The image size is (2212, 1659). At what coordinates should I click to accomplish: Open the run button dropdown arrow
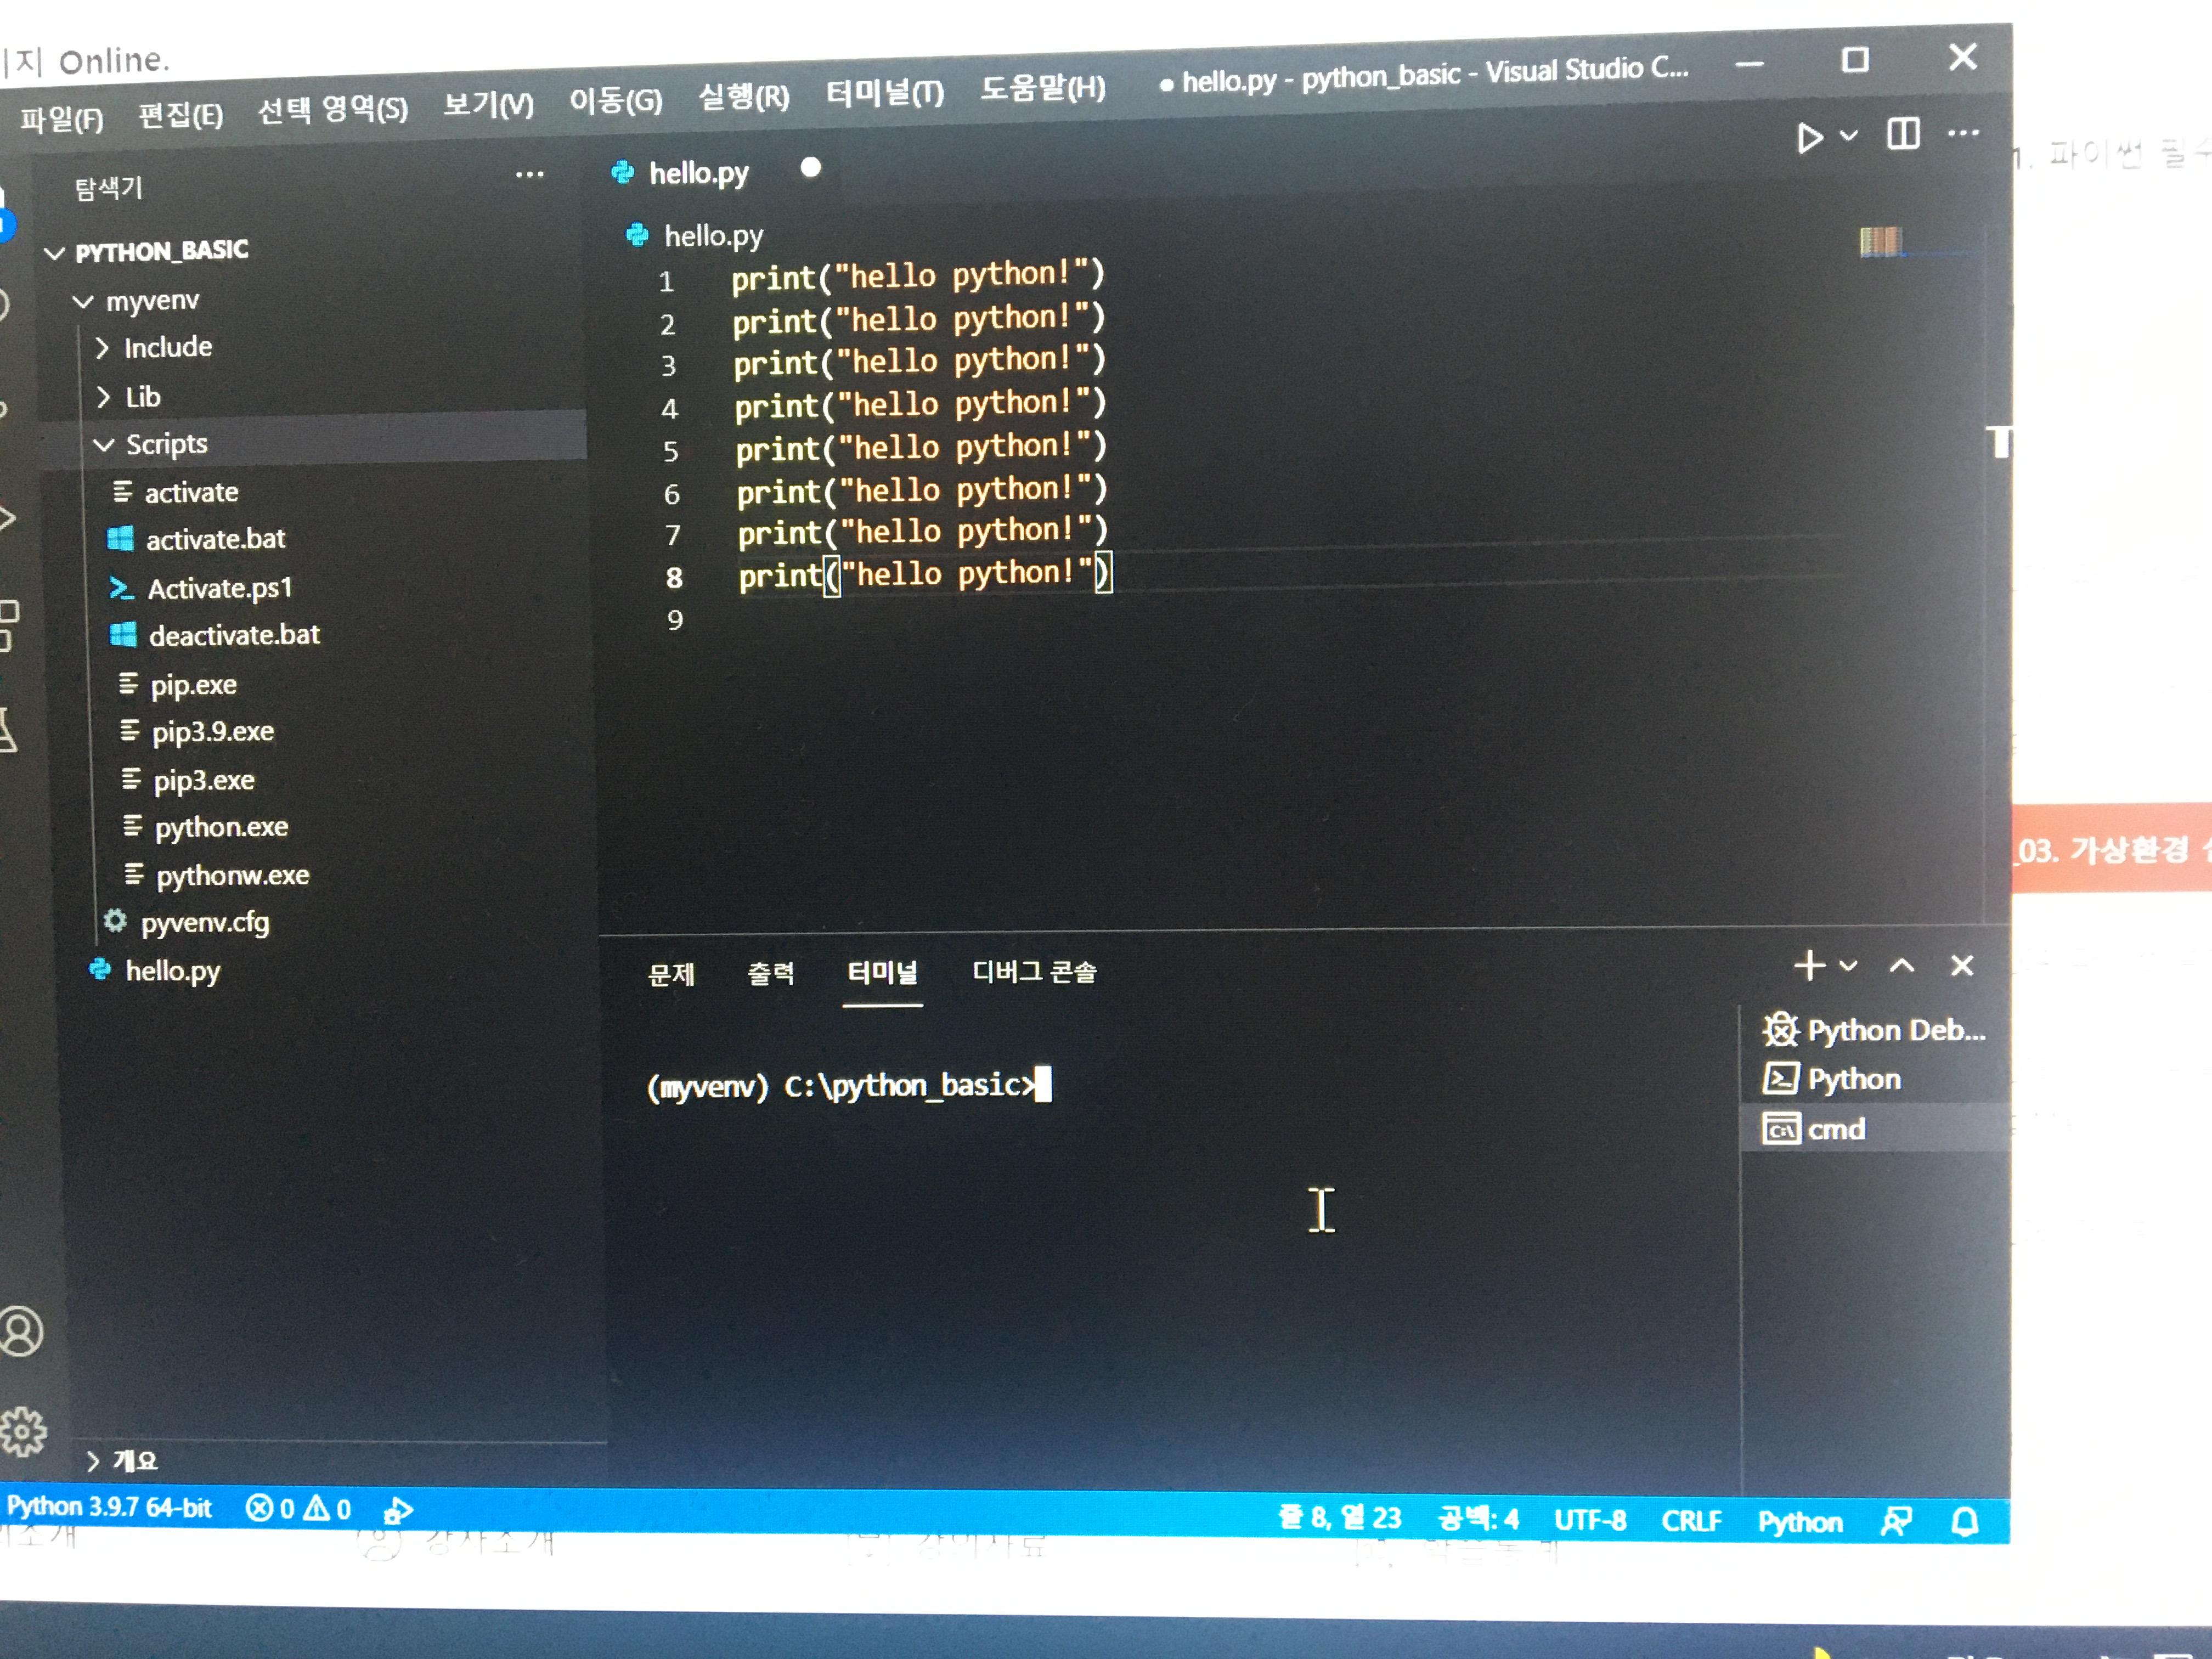click(1849, 135)
